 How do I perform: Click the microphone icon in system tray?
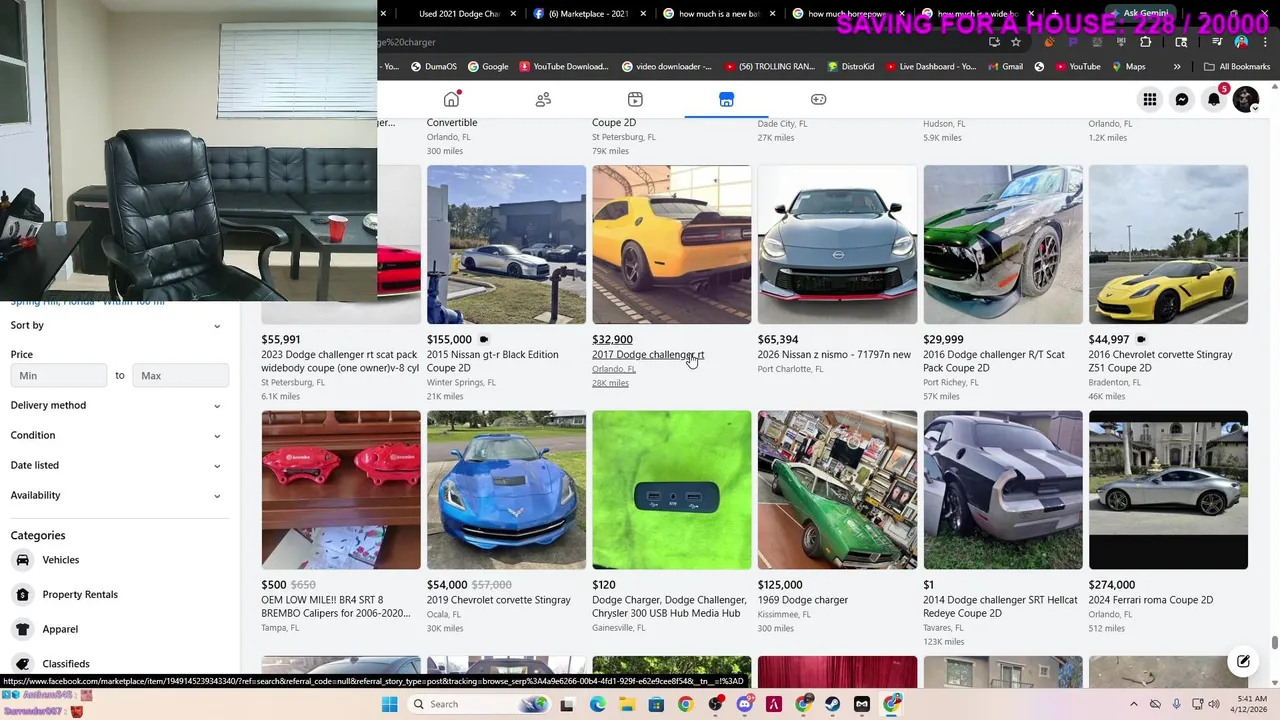(1176, 704)
